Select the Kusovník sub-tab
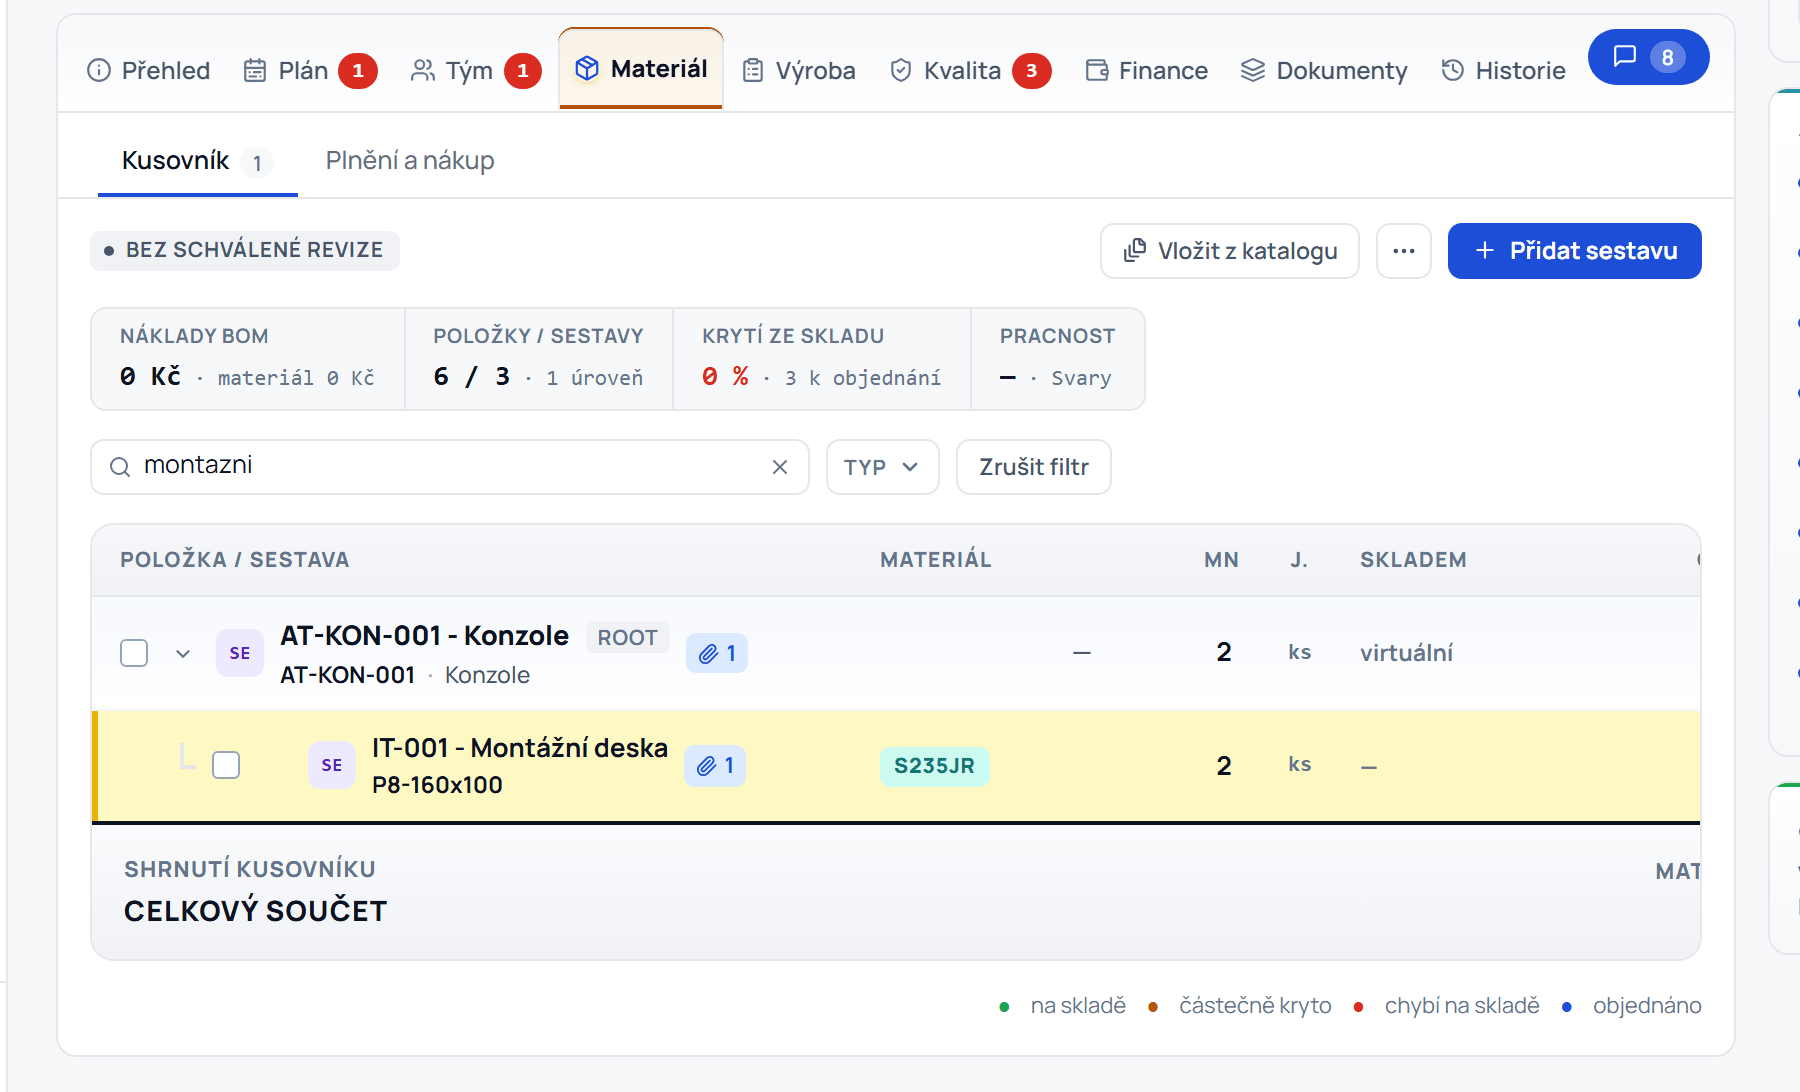This screenshot has width=1800, height=1092. (x=197, y=161)
